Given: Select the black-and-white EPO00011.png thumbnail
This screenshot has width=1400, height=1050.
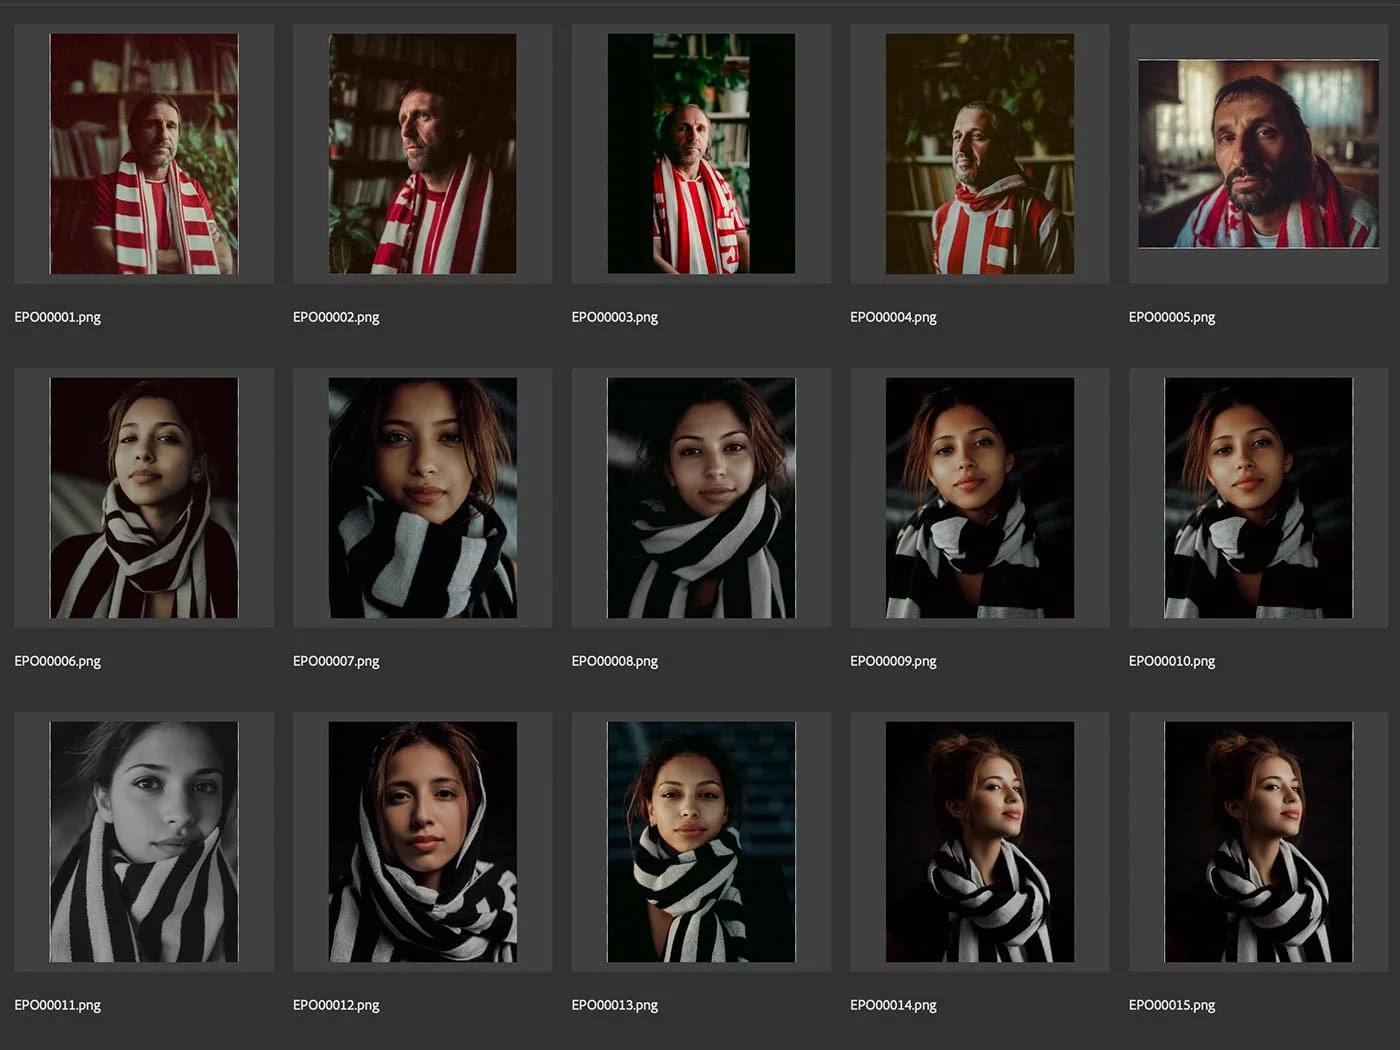Looking at the screenshot, I should (x=144, y=842).
